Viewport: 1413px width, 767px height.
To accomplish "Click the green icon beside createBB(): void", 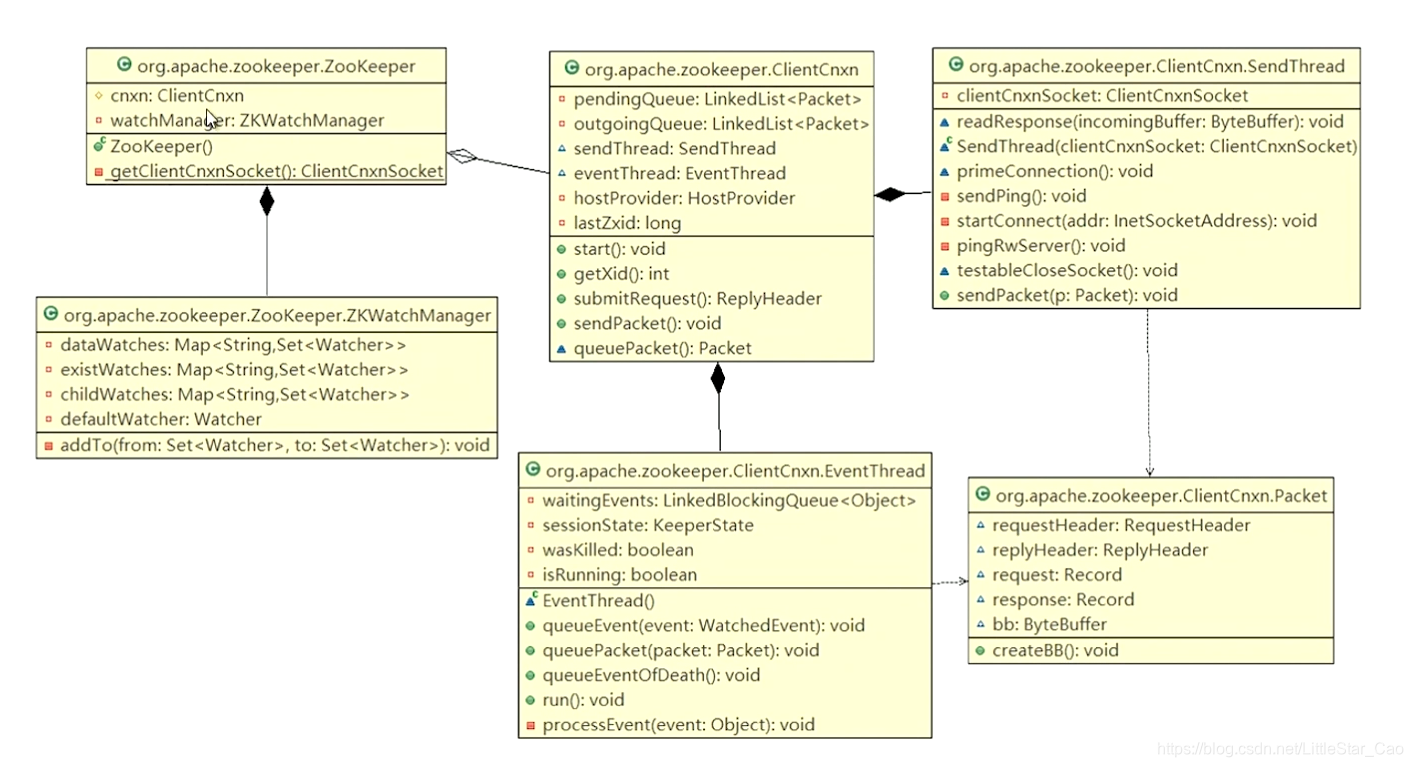I will coord(980,651).
